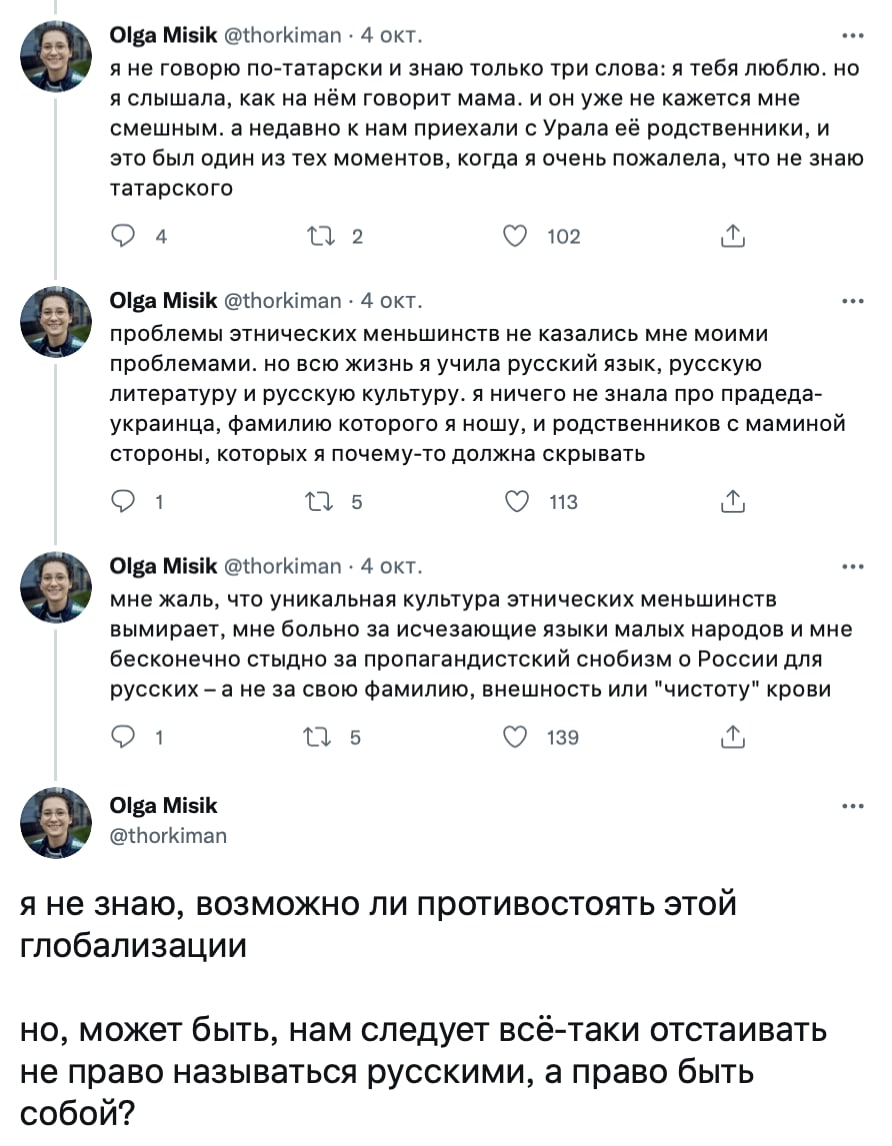Open more options on the dying cultures tweet
Screen dimensions: 892x1146
pyautogui.click(x=853, y=566)
